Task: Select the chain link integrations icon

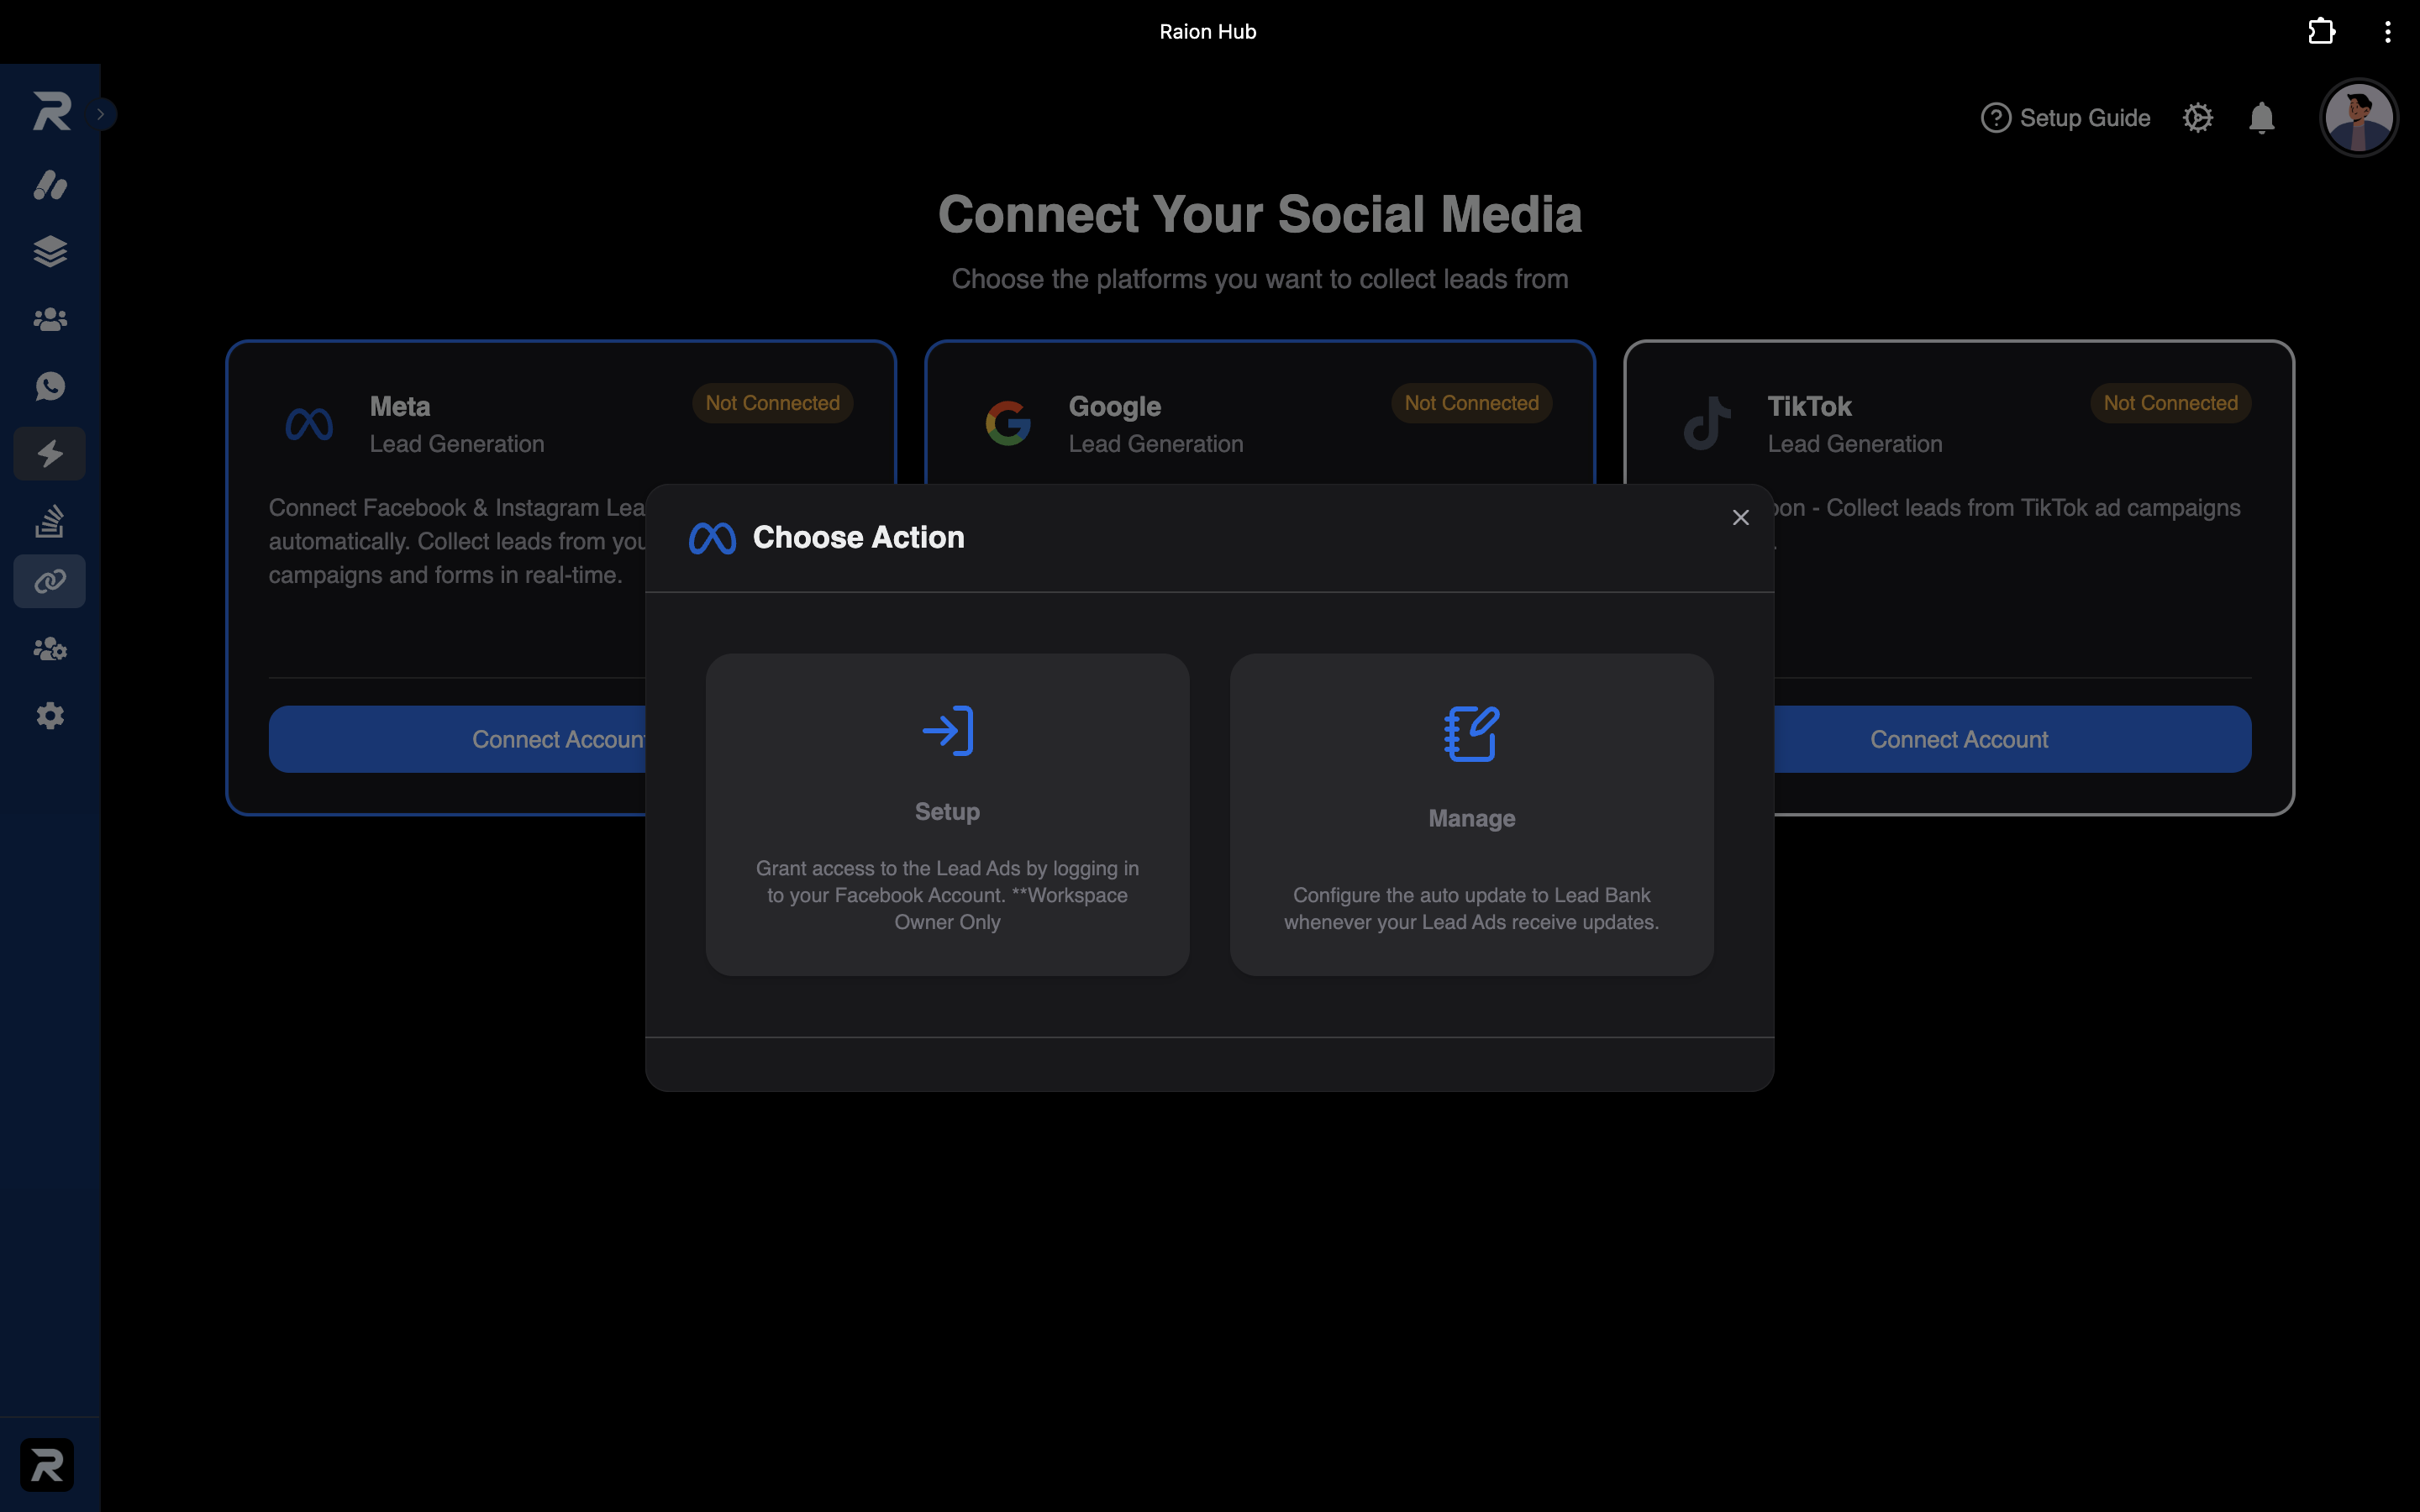Action: pos(50,581)
